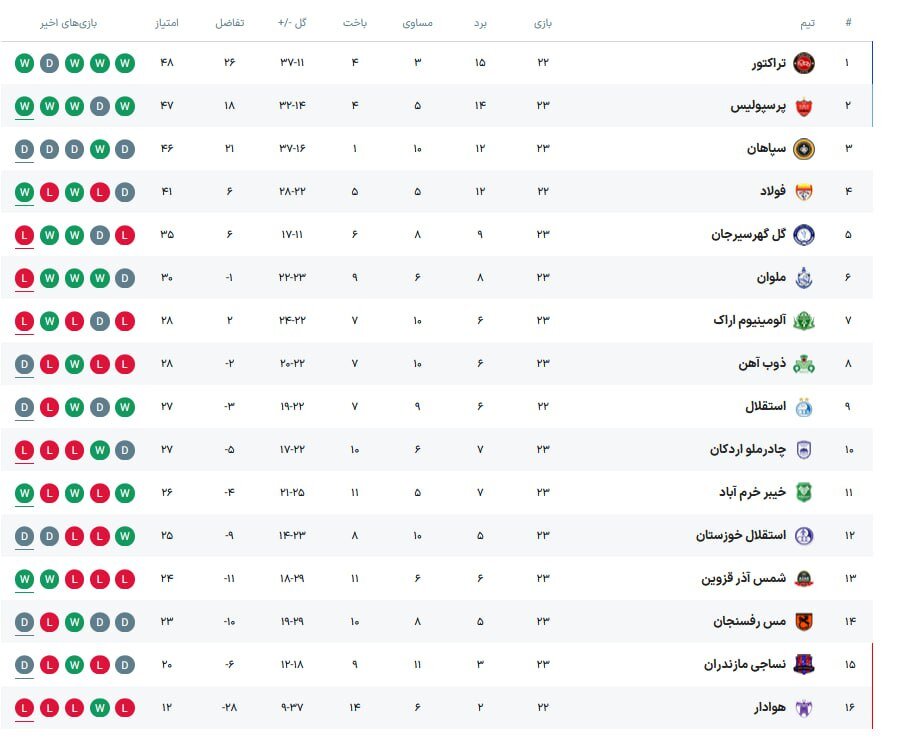The image size is (900, 742).
Task: Click the برد column header
Action: (x=480, y=22)
